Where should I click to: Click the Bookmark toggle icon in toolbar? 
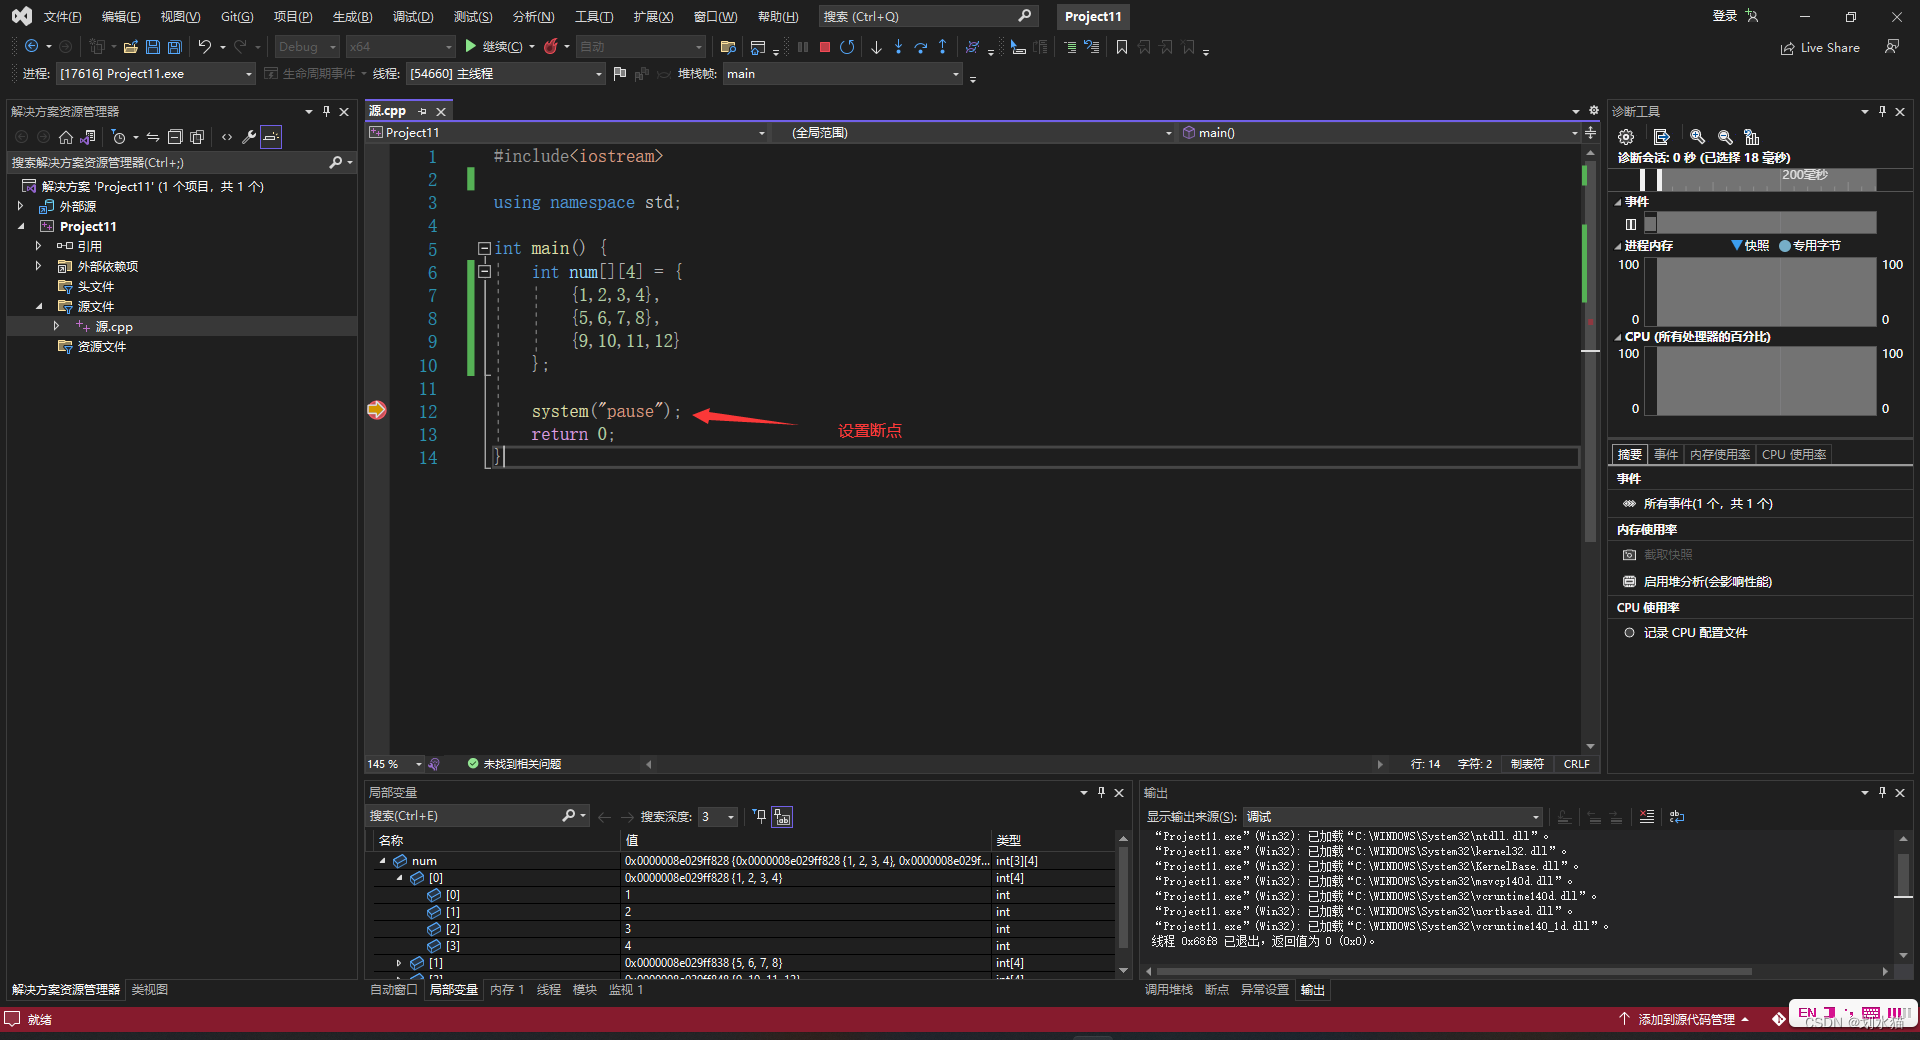point(1122,47)
